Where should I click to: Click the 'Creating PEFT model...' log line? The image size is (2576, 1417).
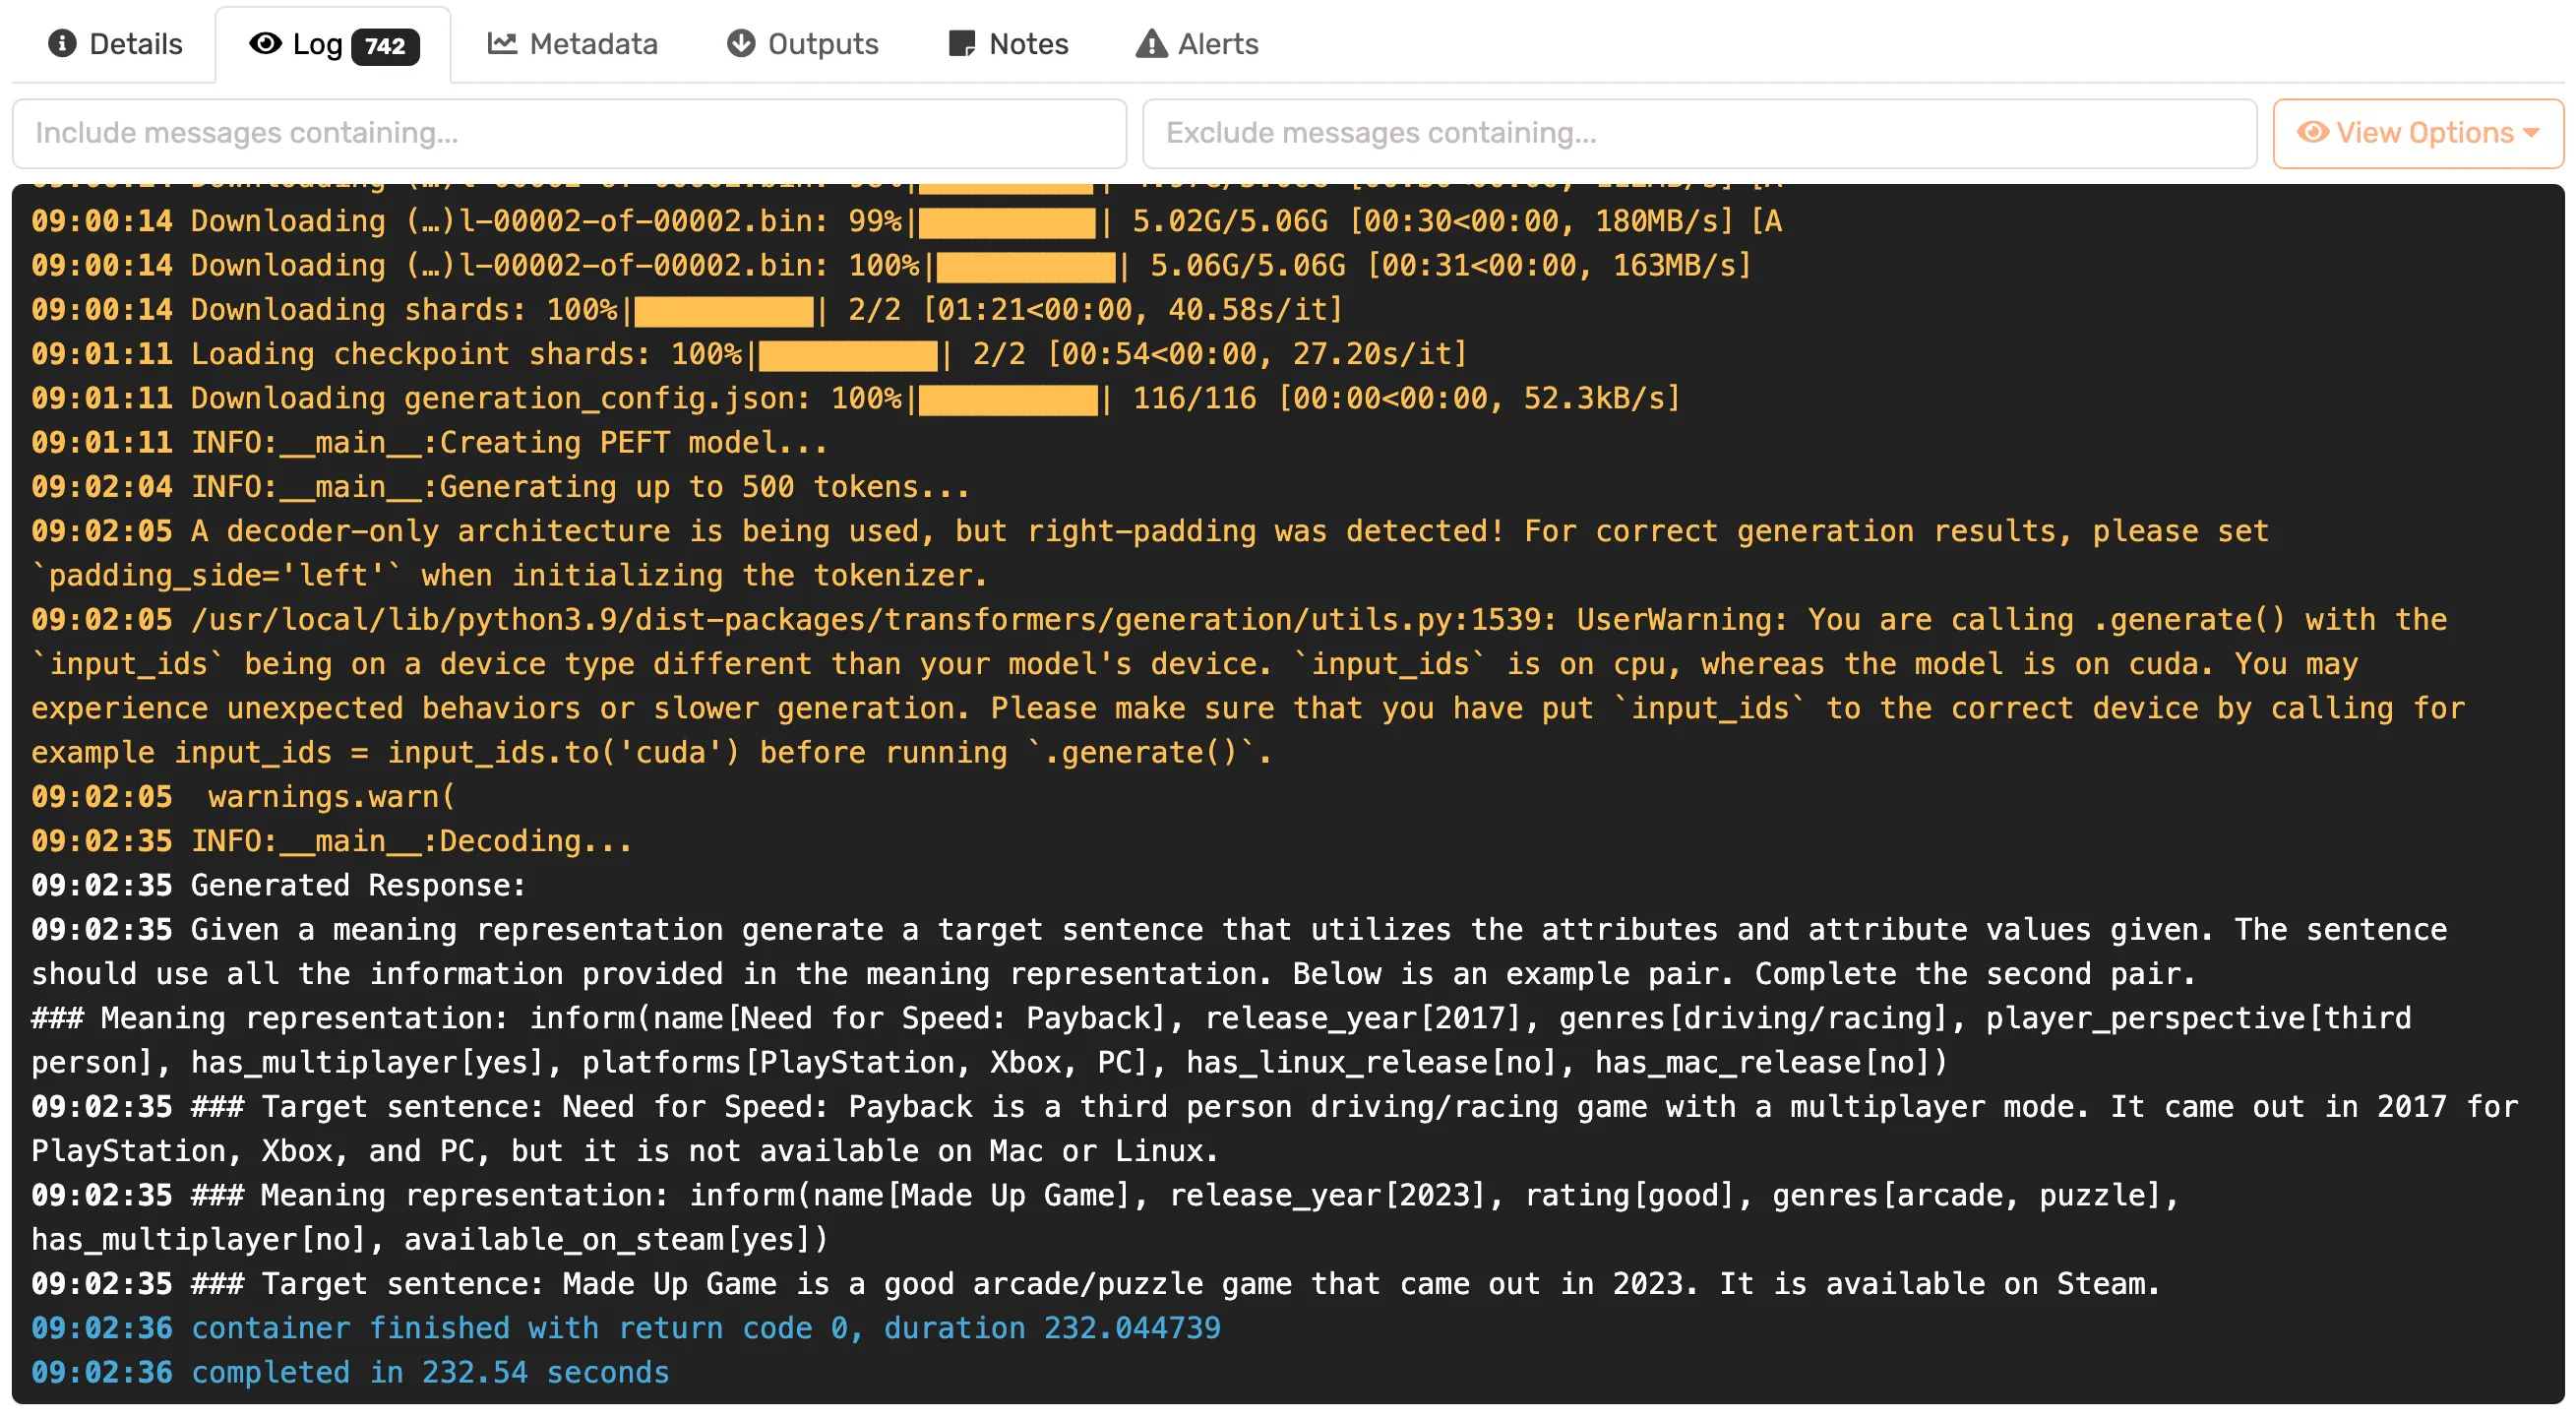(429, 443)
